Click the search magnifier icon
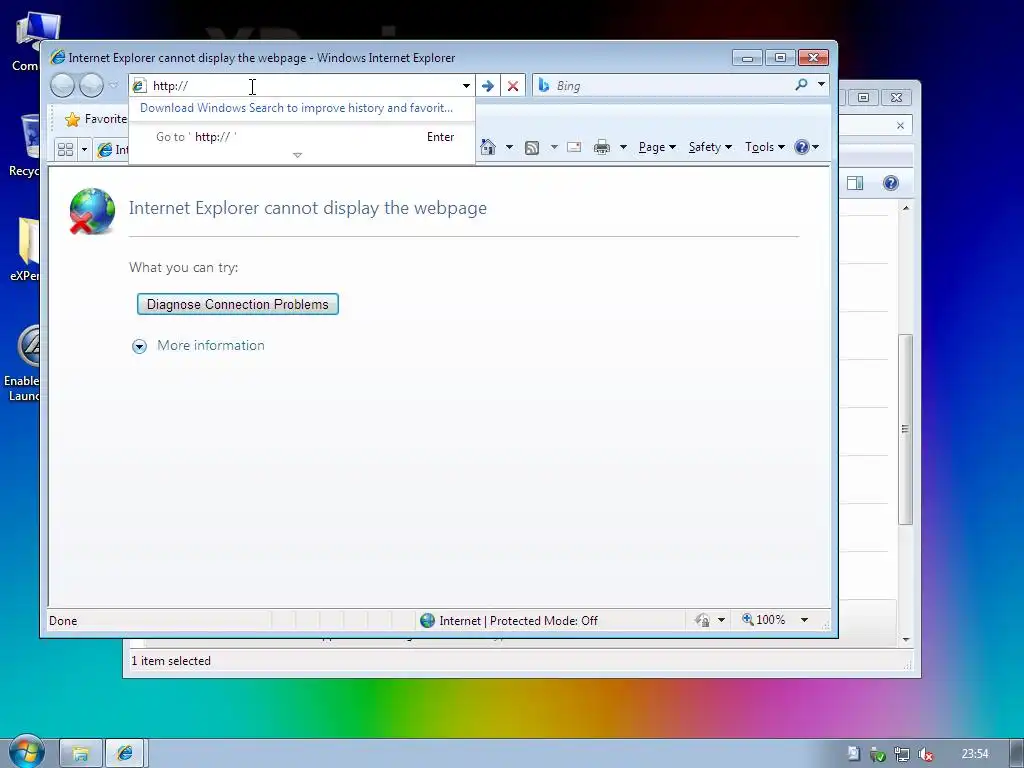The image size is (1024, 768). pyautogui.click(x=801, y=84)
